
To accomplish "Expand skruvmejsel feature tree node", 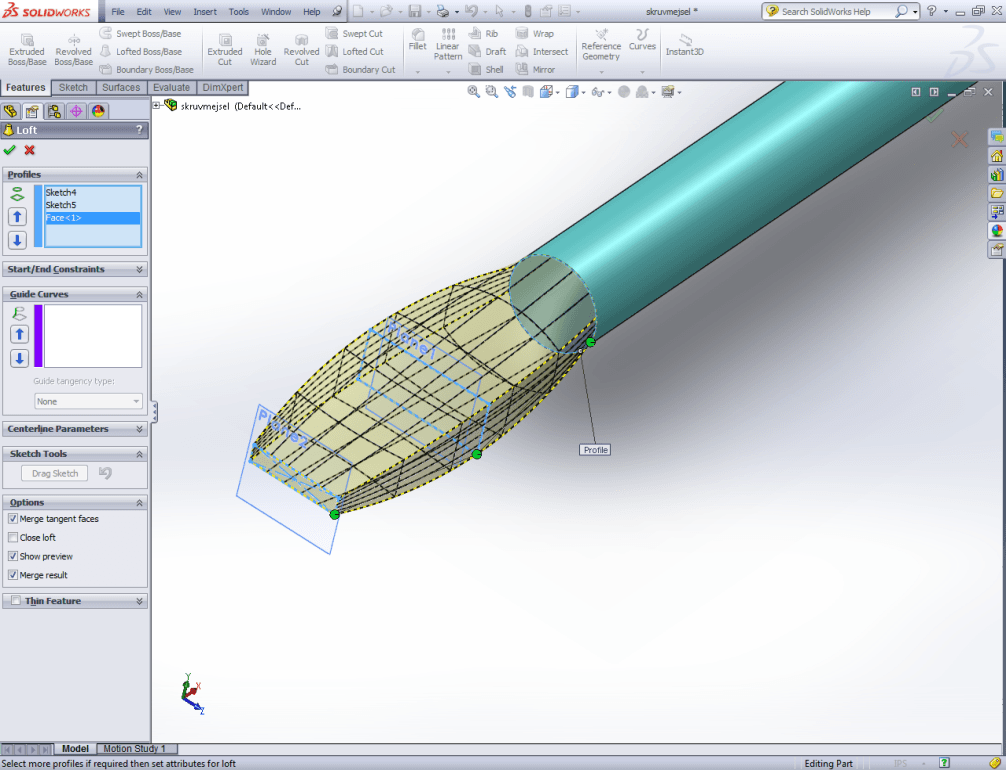I will (156, 106).
